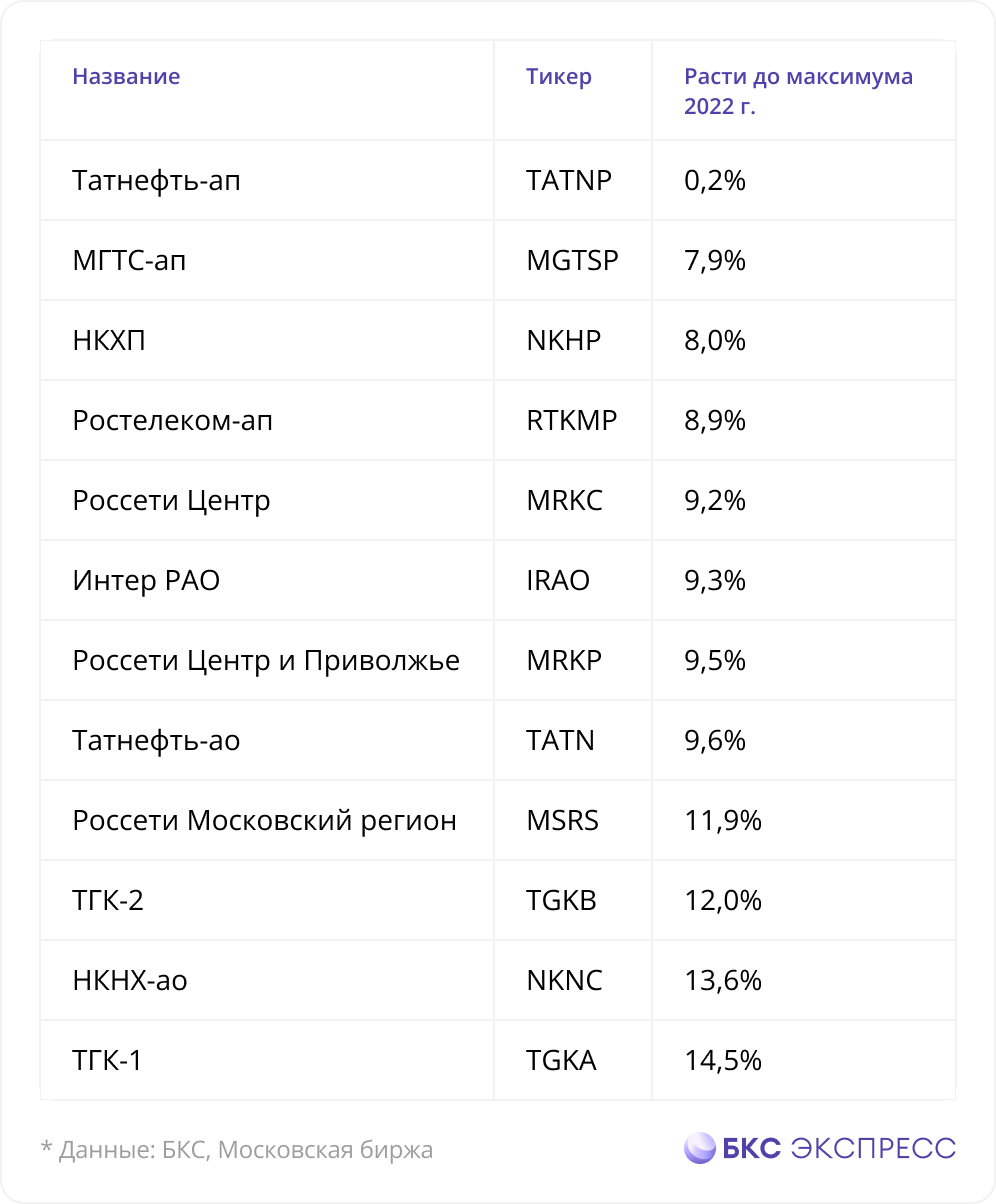Click the Расти до максимума 2022 г. header
Screen dimensions: 996x1204
coord(799,91)
